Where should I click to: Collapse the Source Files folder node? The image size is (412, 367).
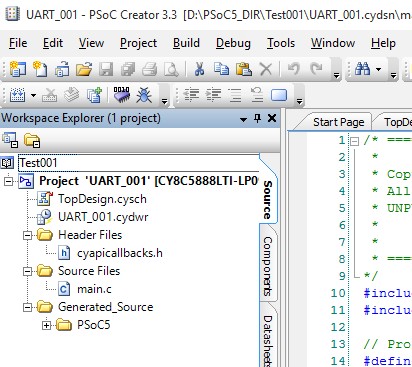(x=28, y=271)
